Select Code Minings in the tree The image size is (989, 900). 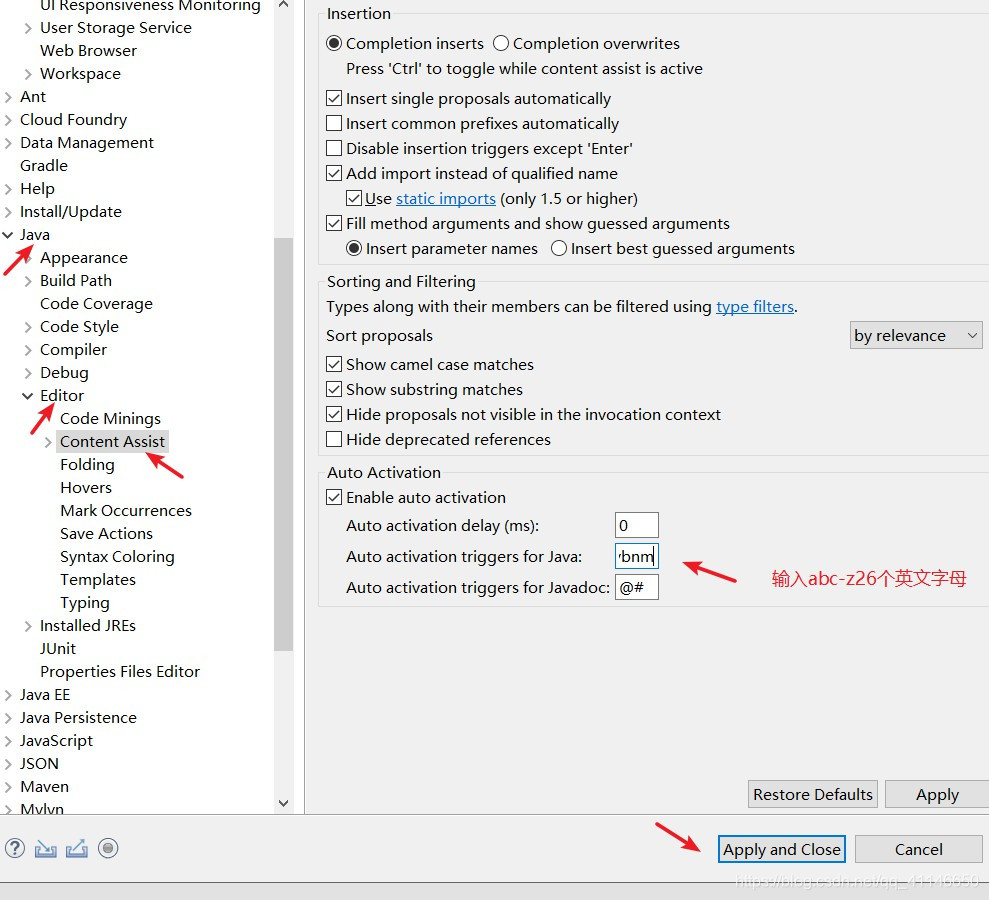pyautogui.click(x=110, y=419)
